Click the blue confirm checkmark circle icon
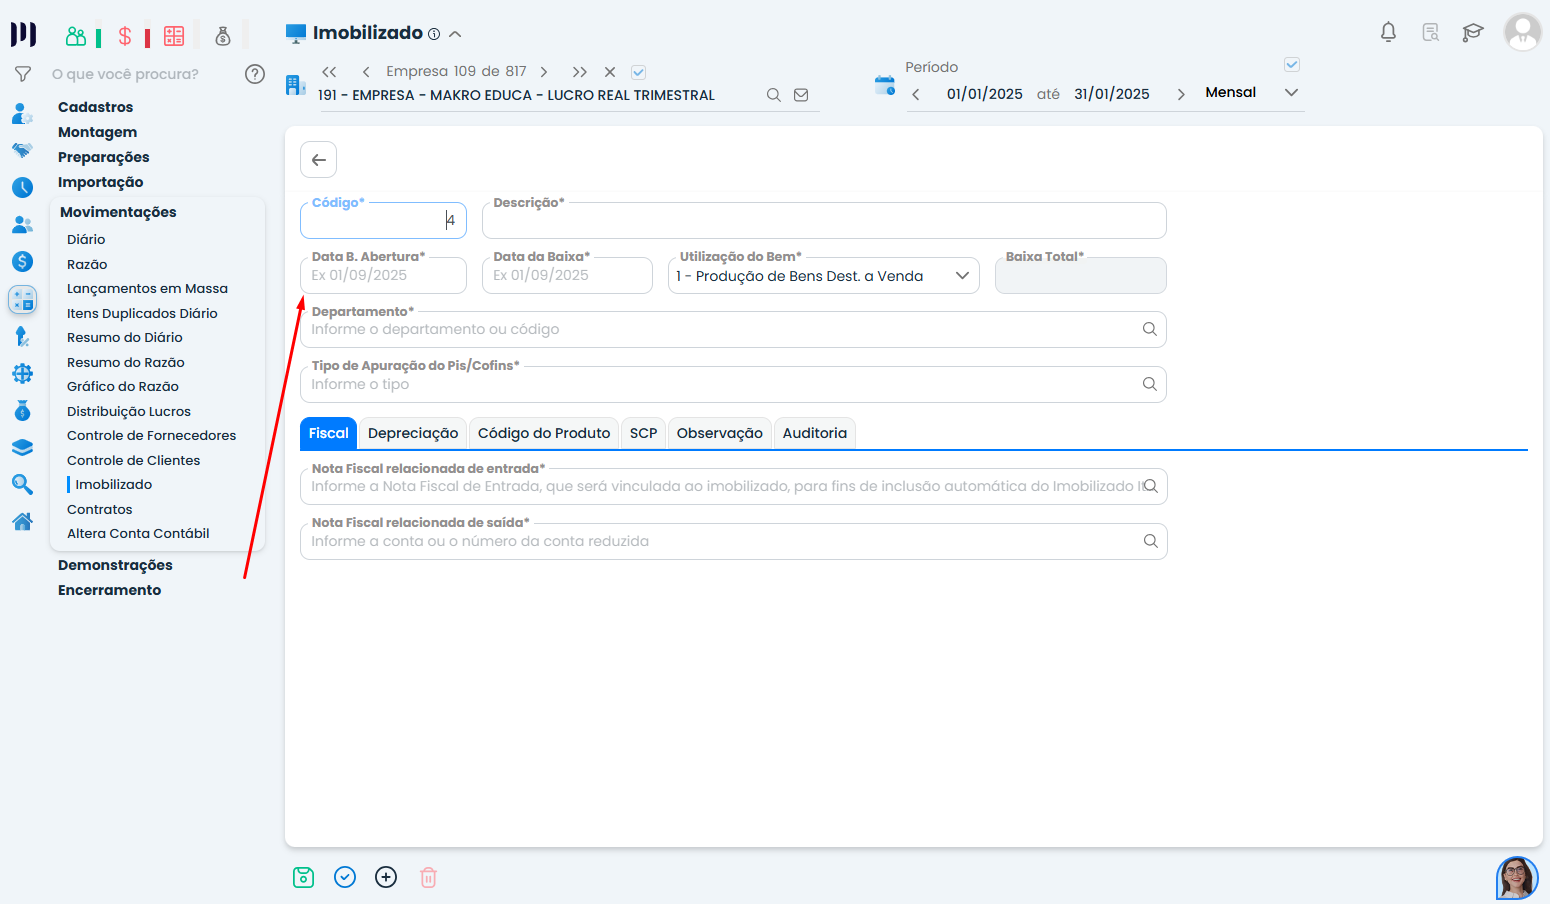The height and width of the screenshot is (904, 1550). point(345,877)
